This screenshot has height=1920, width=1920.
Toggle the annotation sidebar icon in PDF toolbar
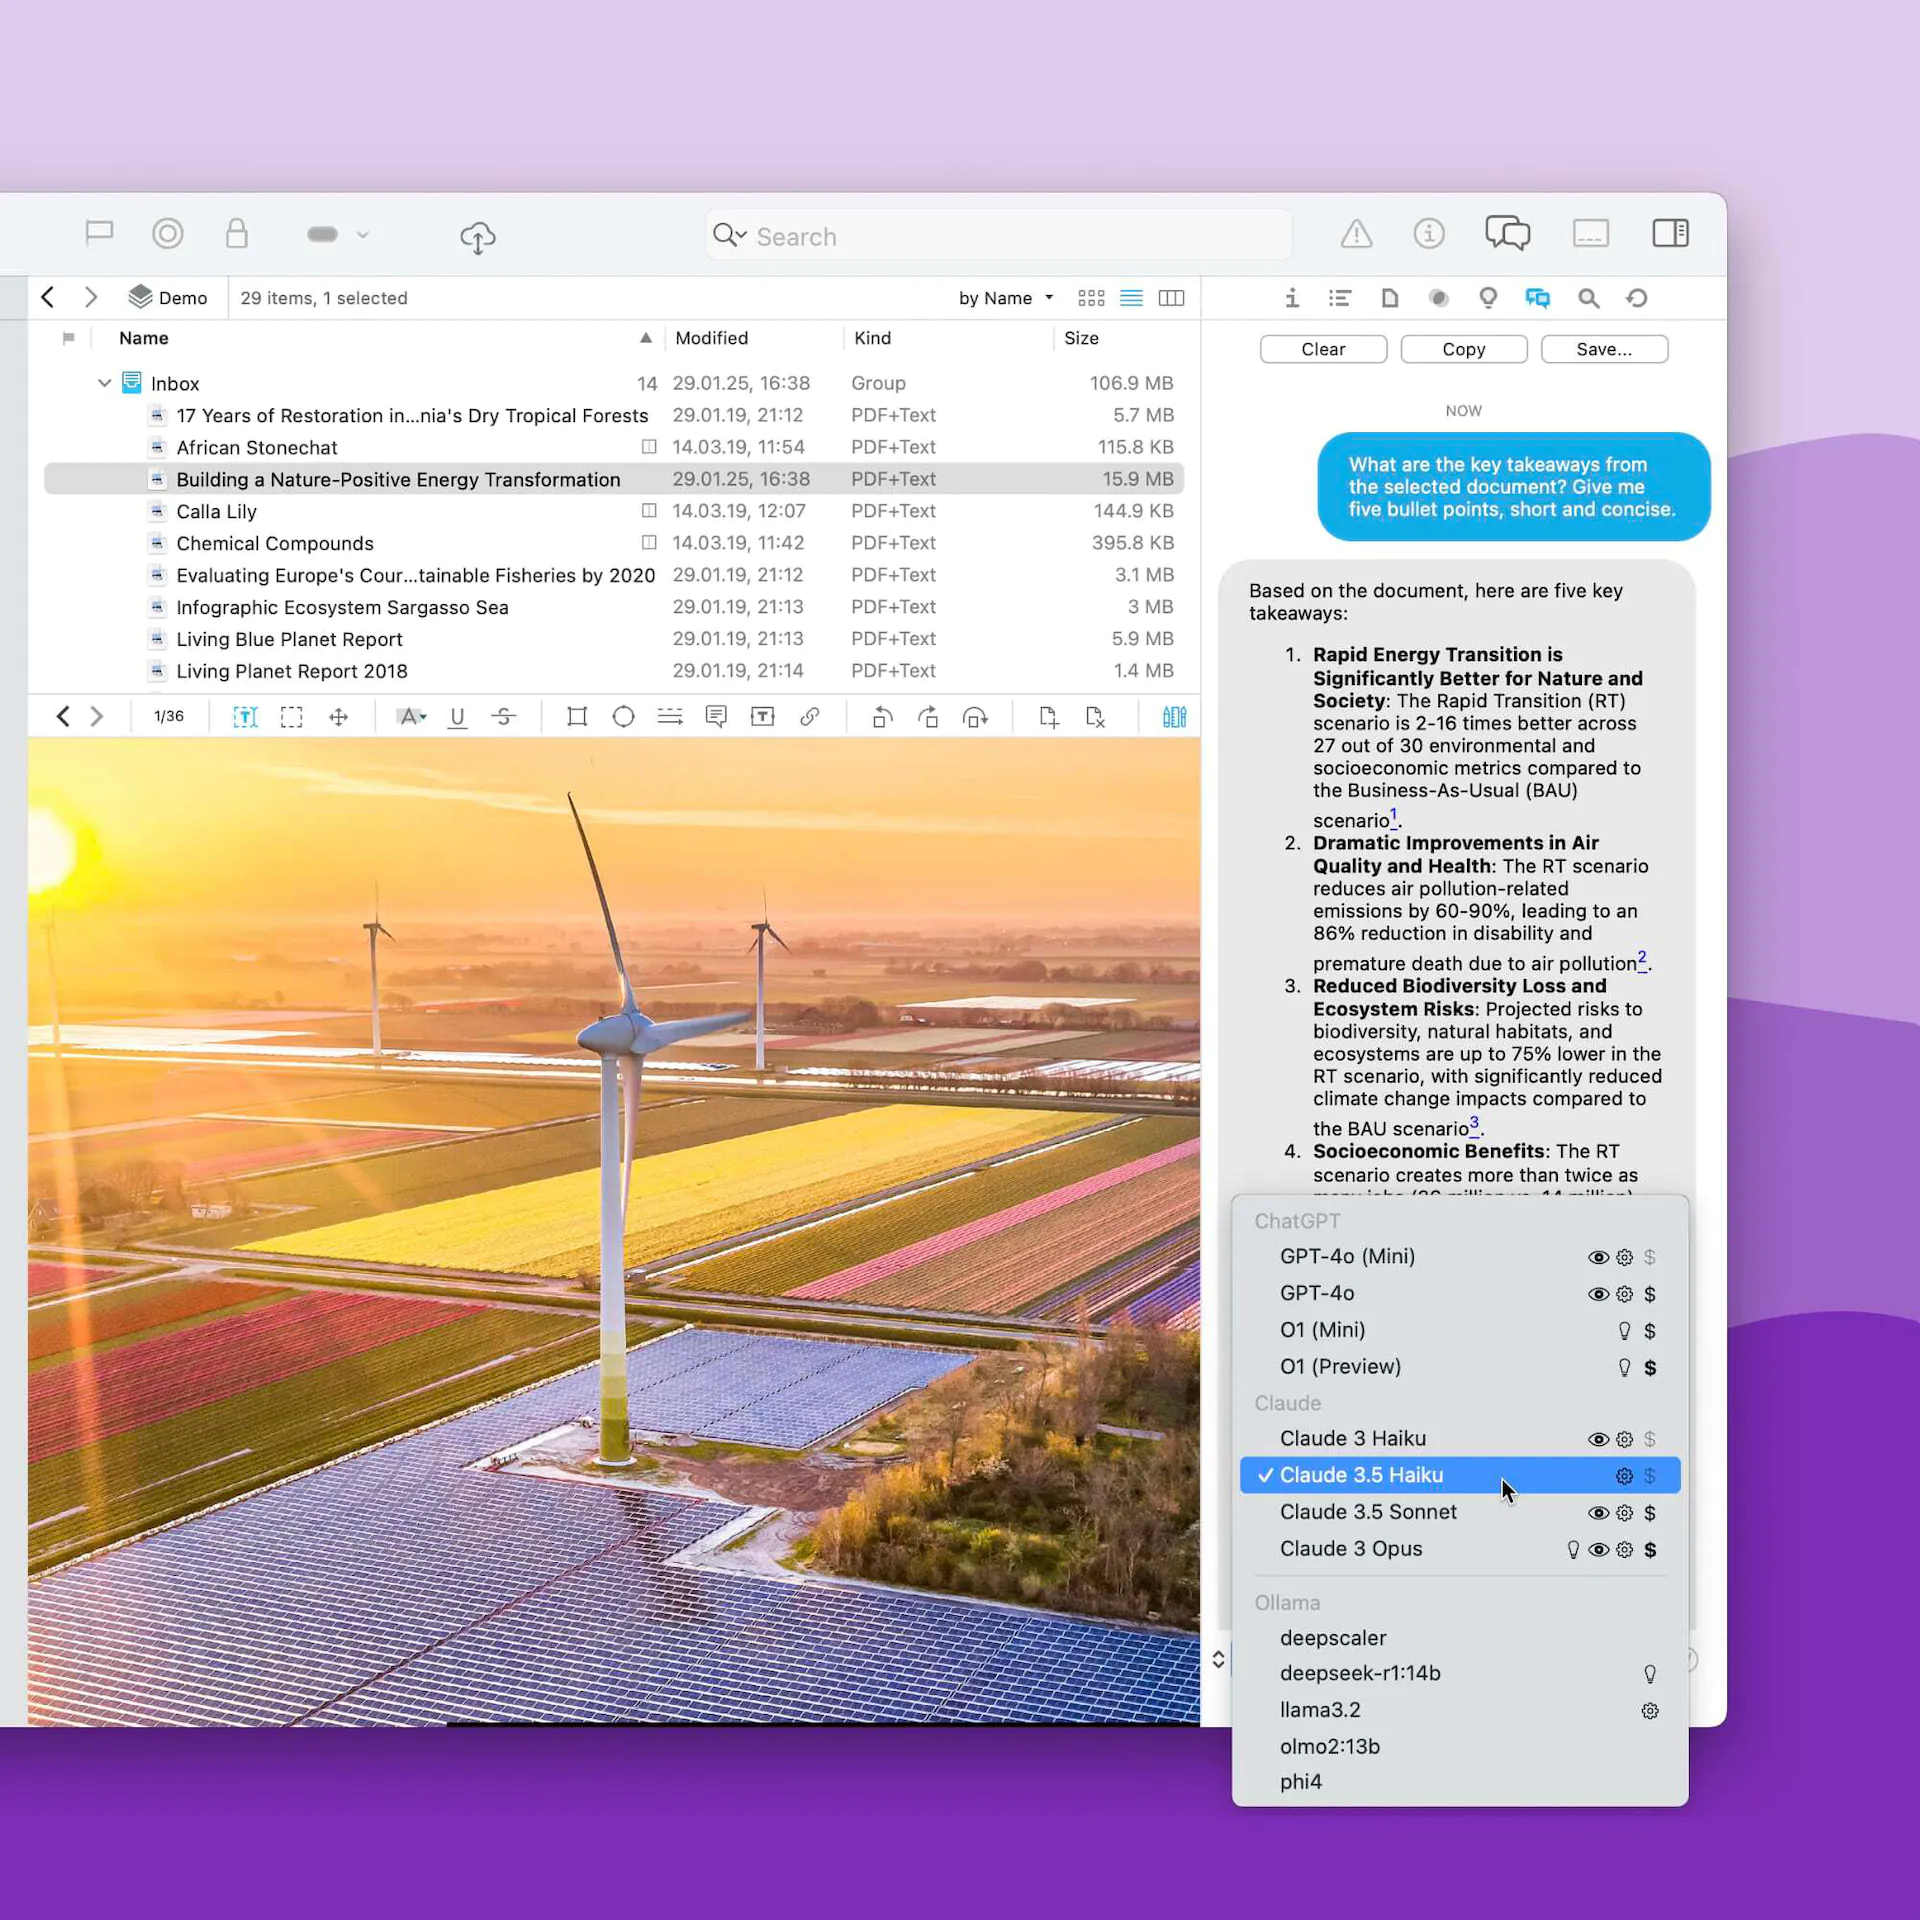coord(1174,717)
